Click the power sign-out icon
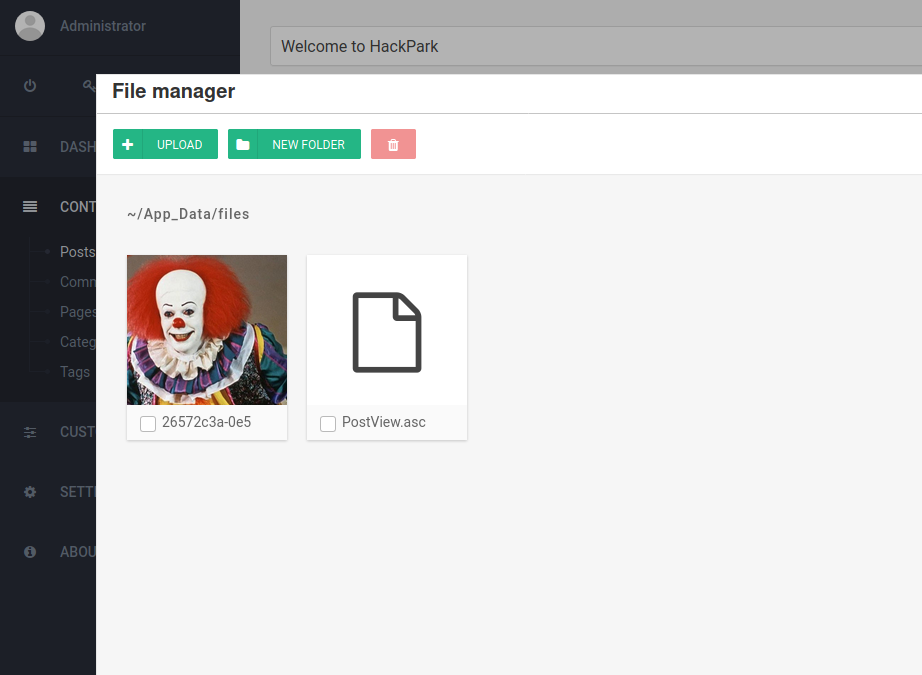The image size is (922, 675). [30, 86]
